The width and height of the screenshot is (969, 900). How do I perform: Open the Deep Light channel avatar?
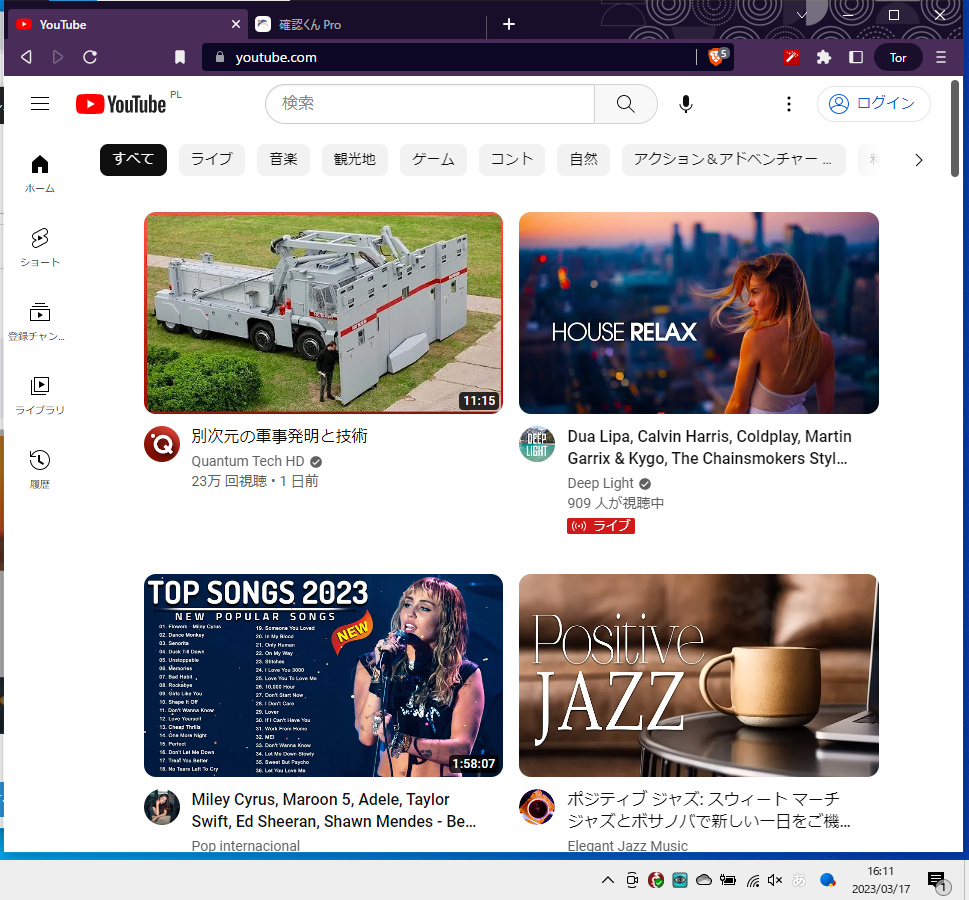click(x=536, y=444)
